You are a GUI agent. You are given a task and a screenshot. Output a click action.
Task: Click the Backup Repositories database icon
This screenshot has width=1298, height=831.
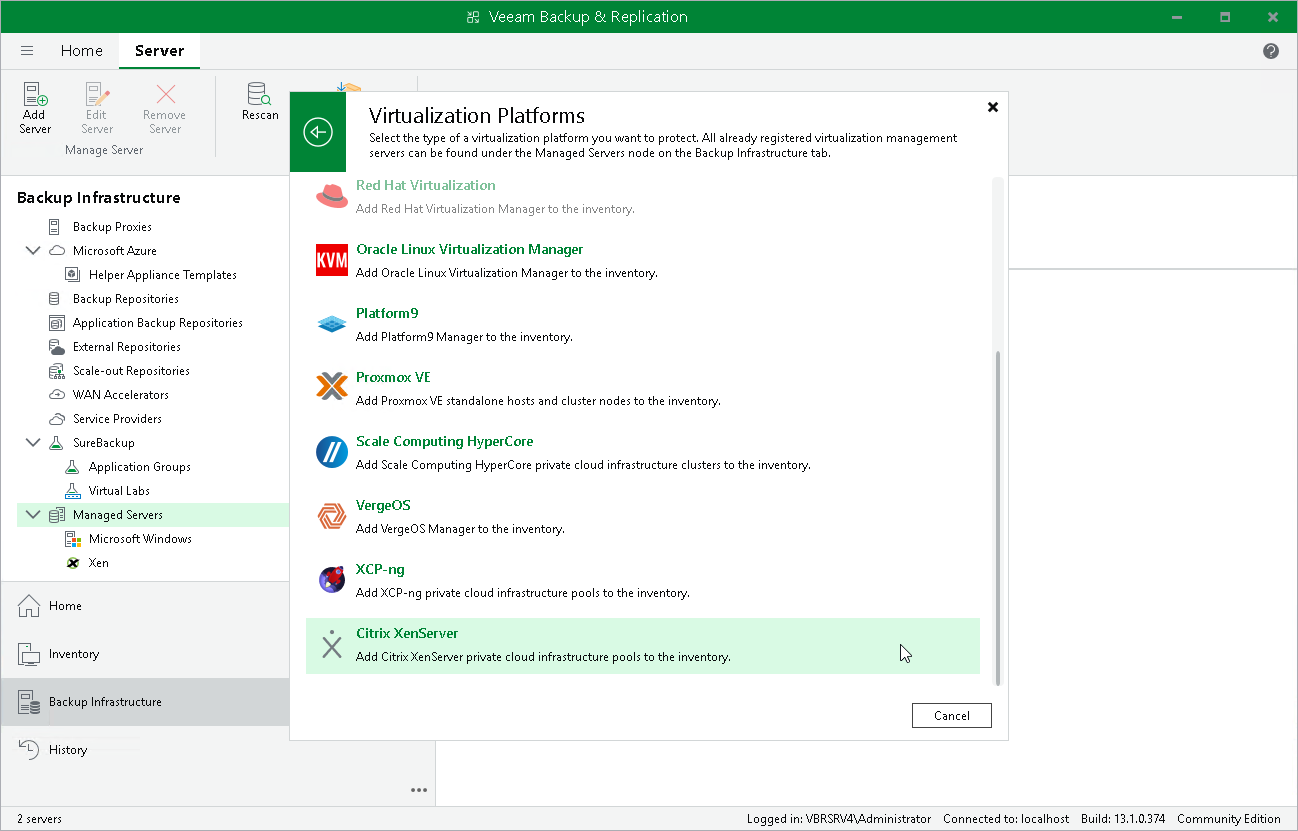pyautogui.click(x=55, y=299)
